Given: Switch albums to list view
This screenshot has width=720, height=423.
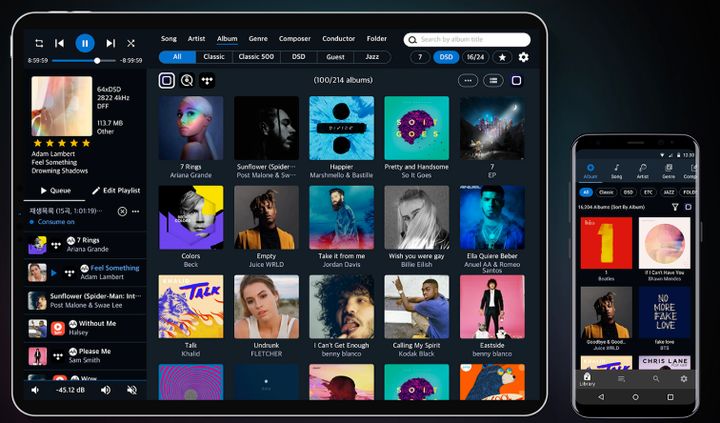Looking at the screenshot, I should click(492, 80).
